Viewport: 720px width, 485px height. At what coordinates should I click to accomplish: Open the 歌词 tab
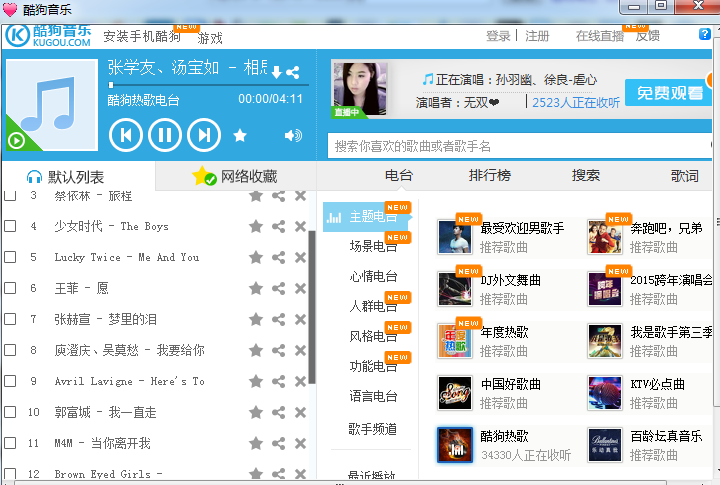(685, 175)
